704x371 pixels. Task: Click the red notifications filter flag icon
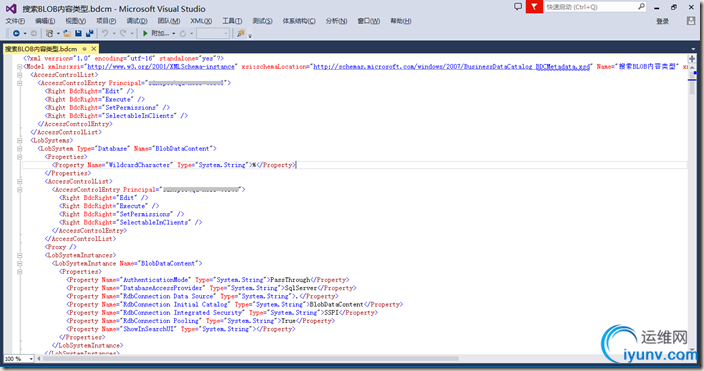[534, 7]
